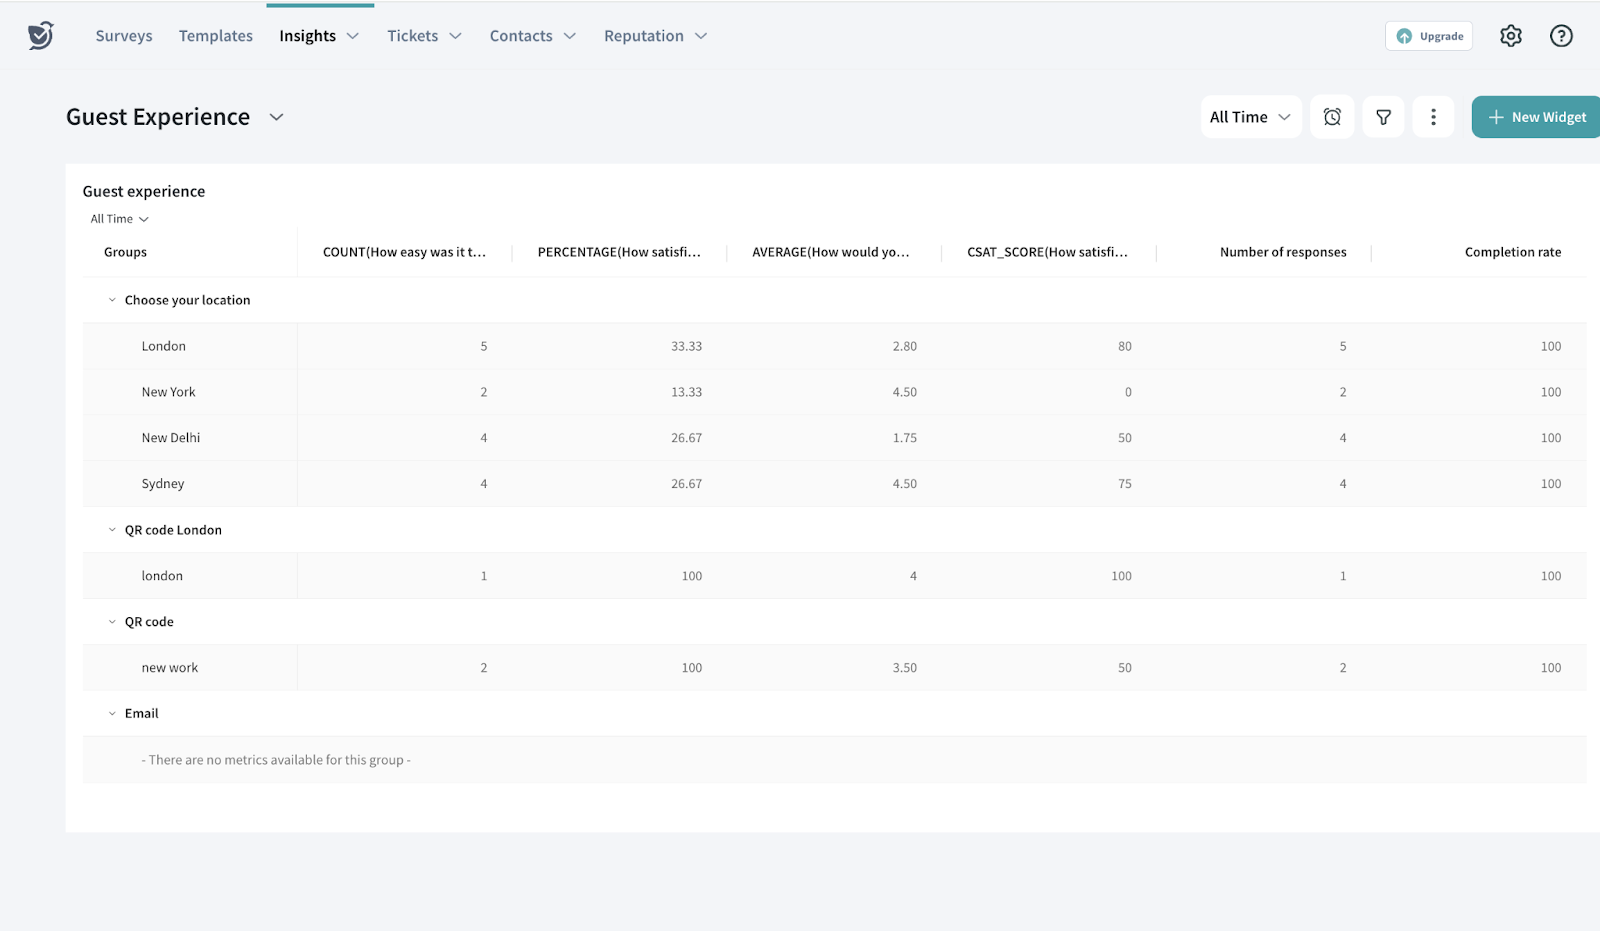Click Sydney's CSAT score 75

[x=1125, y=484]
